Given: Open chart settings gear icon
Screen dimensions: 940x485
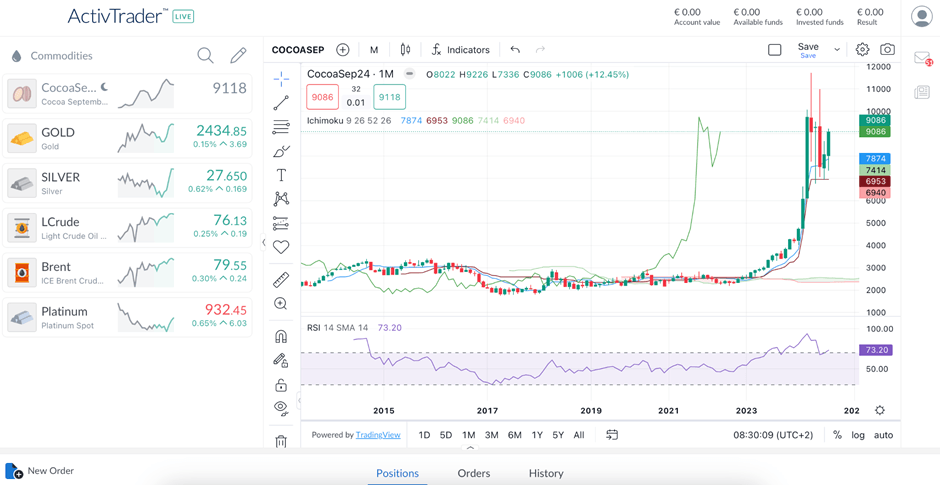Looking at the screenshot, I should click(862, 50).
